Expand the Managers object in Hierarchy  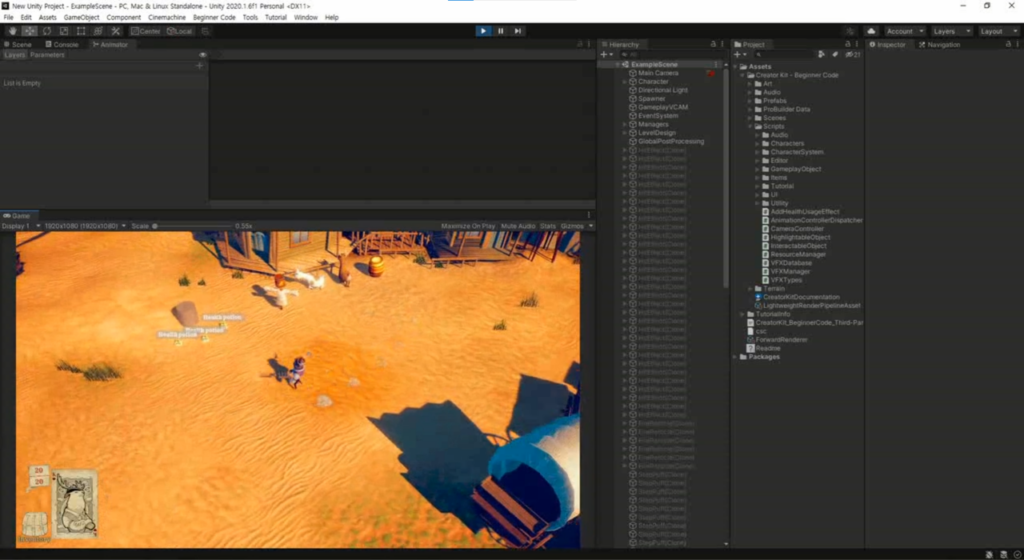pyautogui.click(x=625, y=124)
